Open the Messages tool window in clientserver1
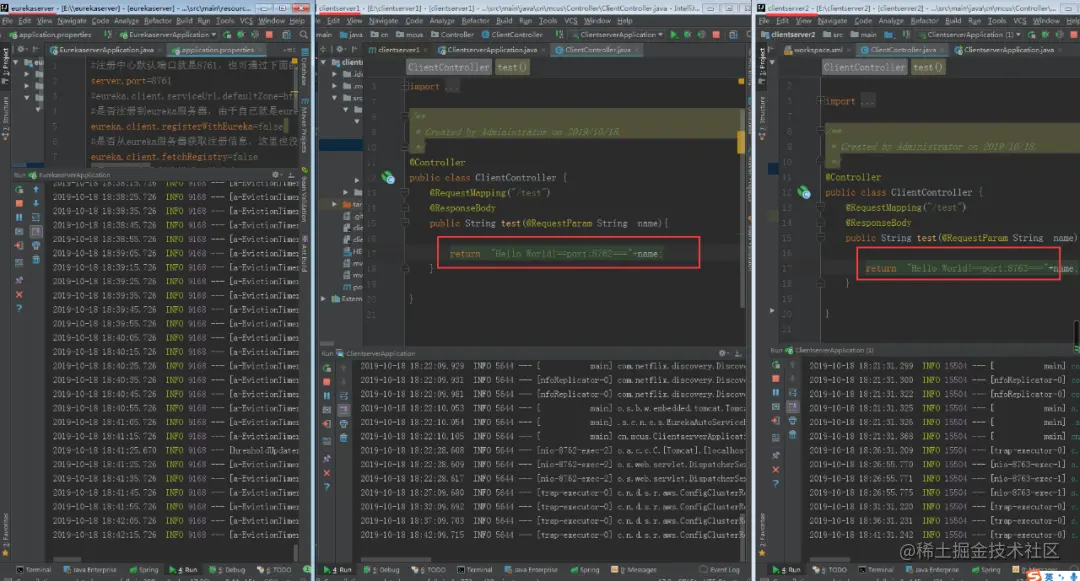 634,570
